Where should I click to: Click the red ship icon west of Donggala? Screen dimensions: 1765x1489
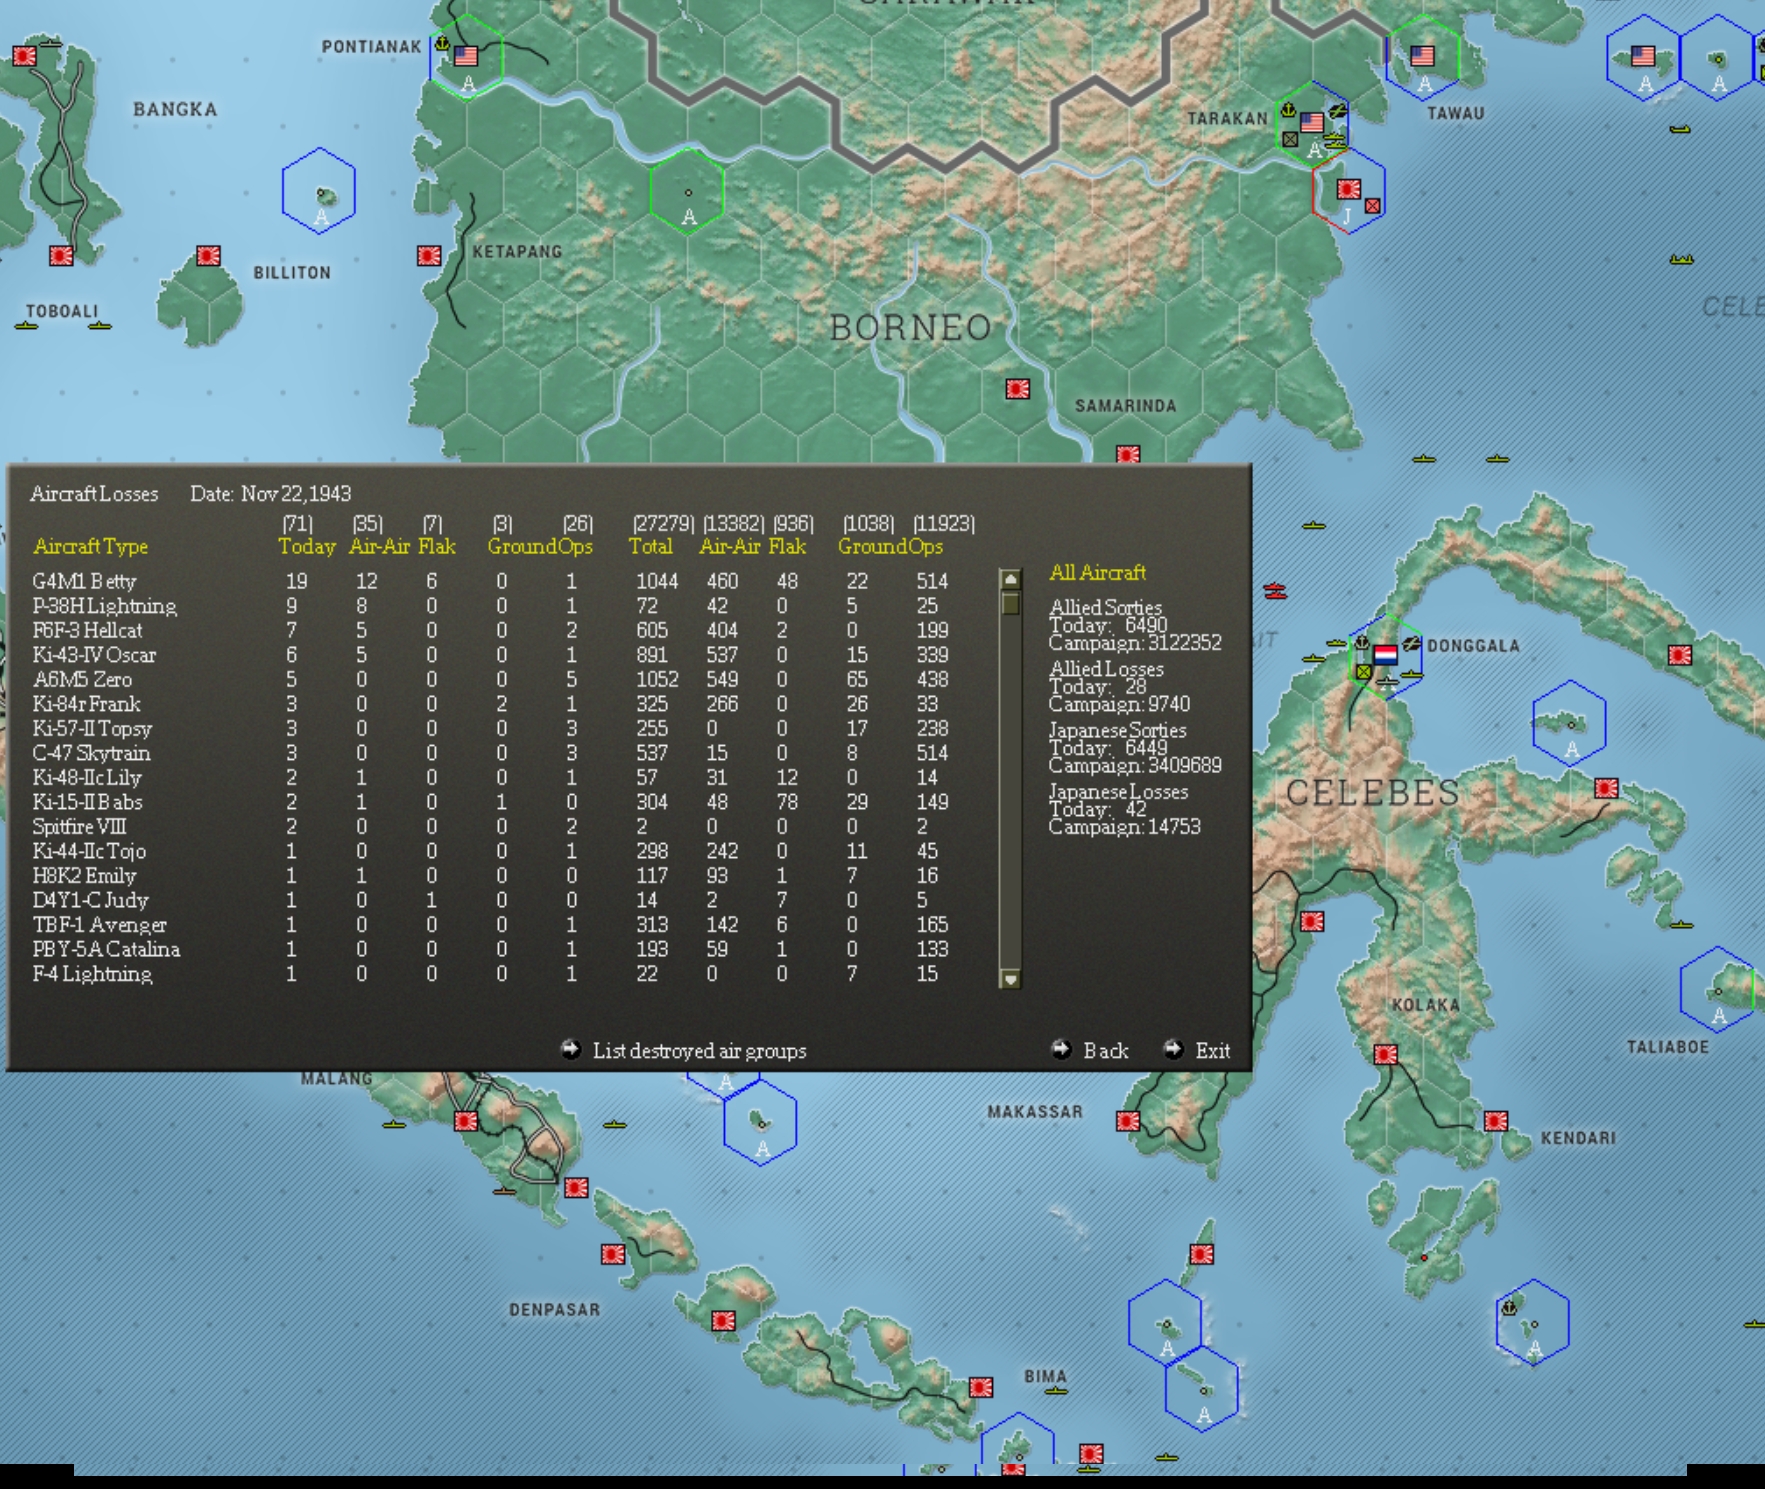(x=1275, y=591)
